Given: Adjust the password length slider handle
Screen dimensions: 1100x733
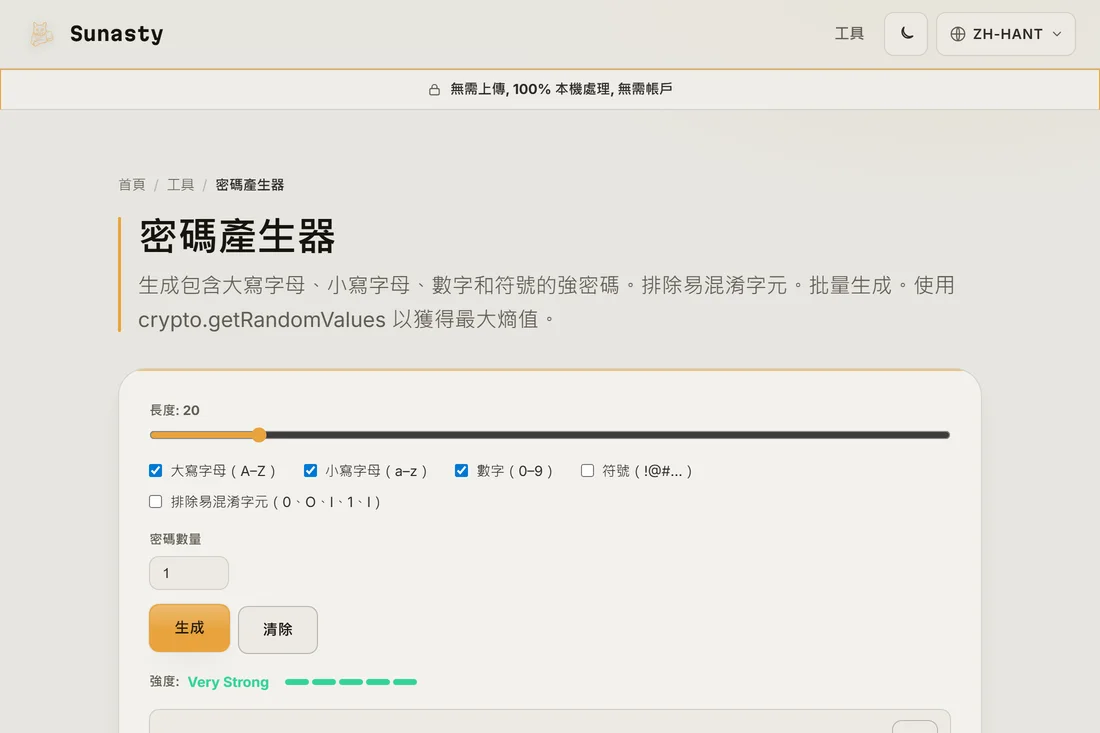Looking at the screenshot, I should point(259,435).
